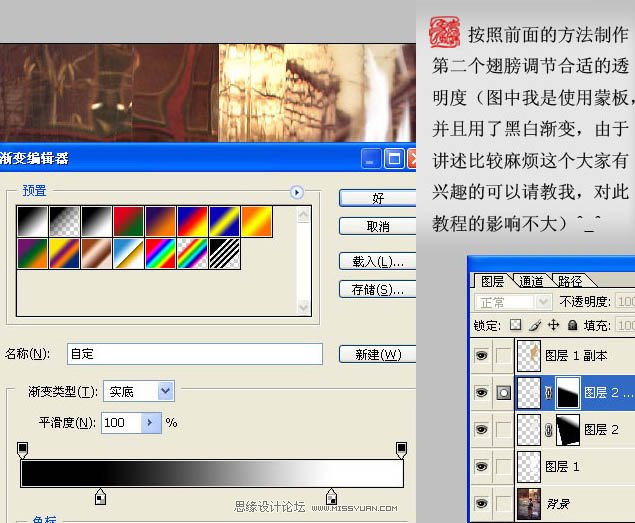
Task: Select the 图层 2 layer name
Action: pos(601,429)
